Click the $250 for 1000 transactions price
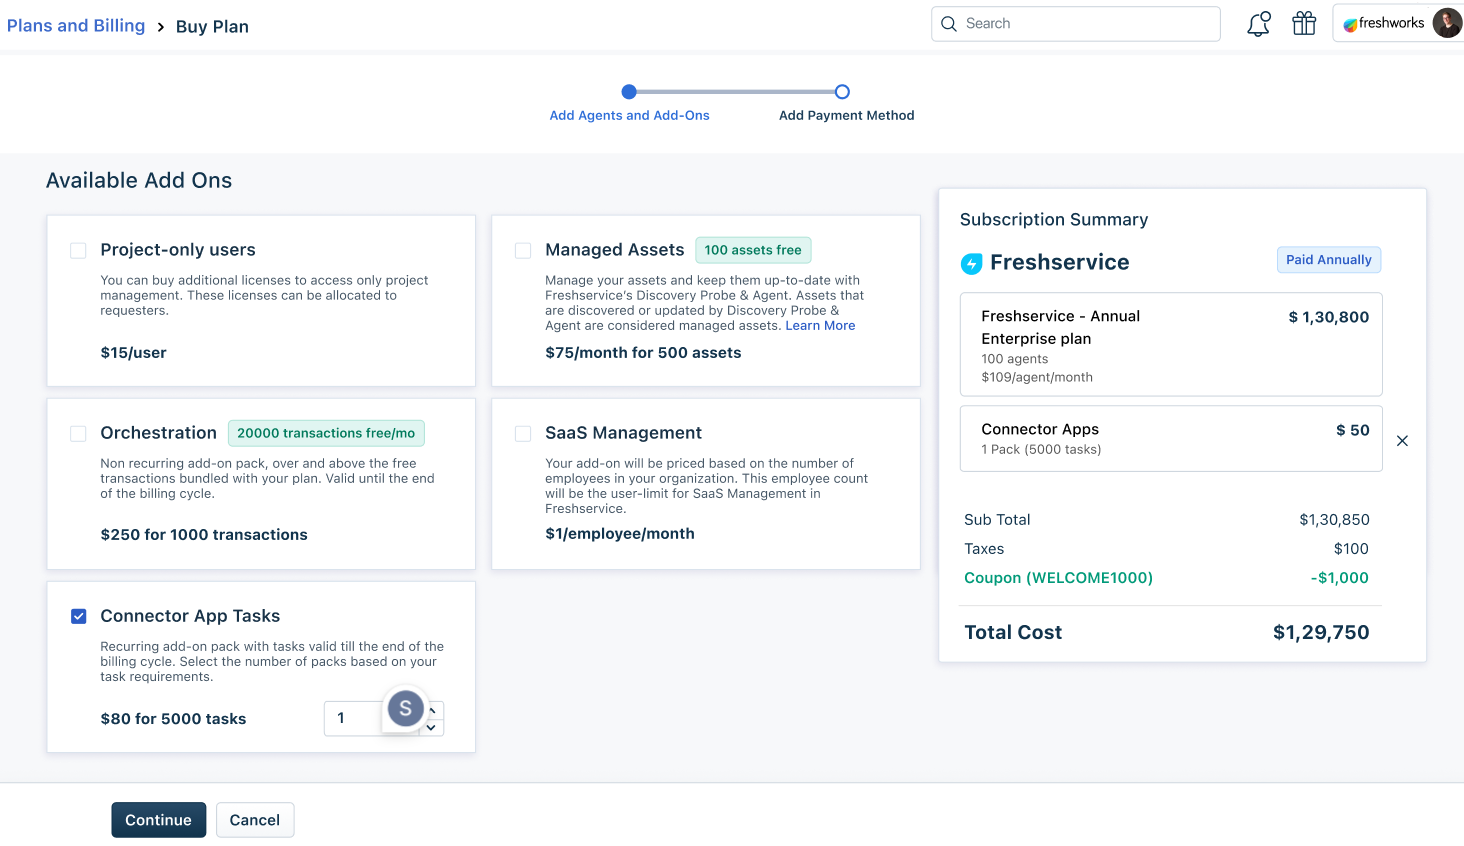Image resolution: width=1464 pixels, height=846 pixels. [x=204, y=535]
